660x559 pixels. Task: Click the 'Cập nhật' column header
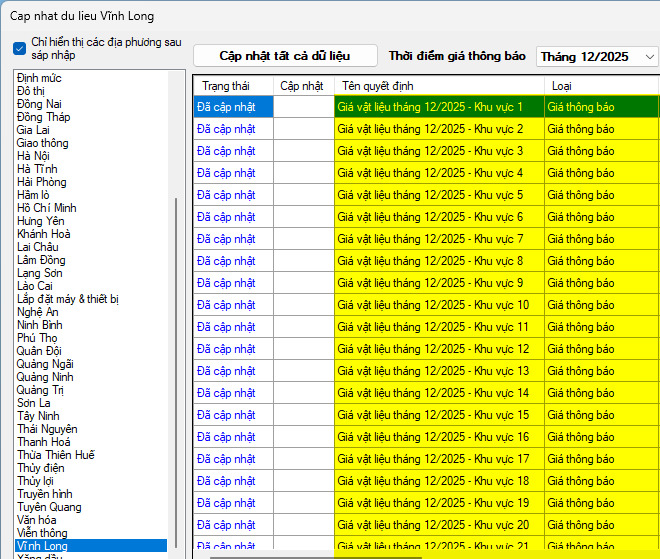pos(301,86)
